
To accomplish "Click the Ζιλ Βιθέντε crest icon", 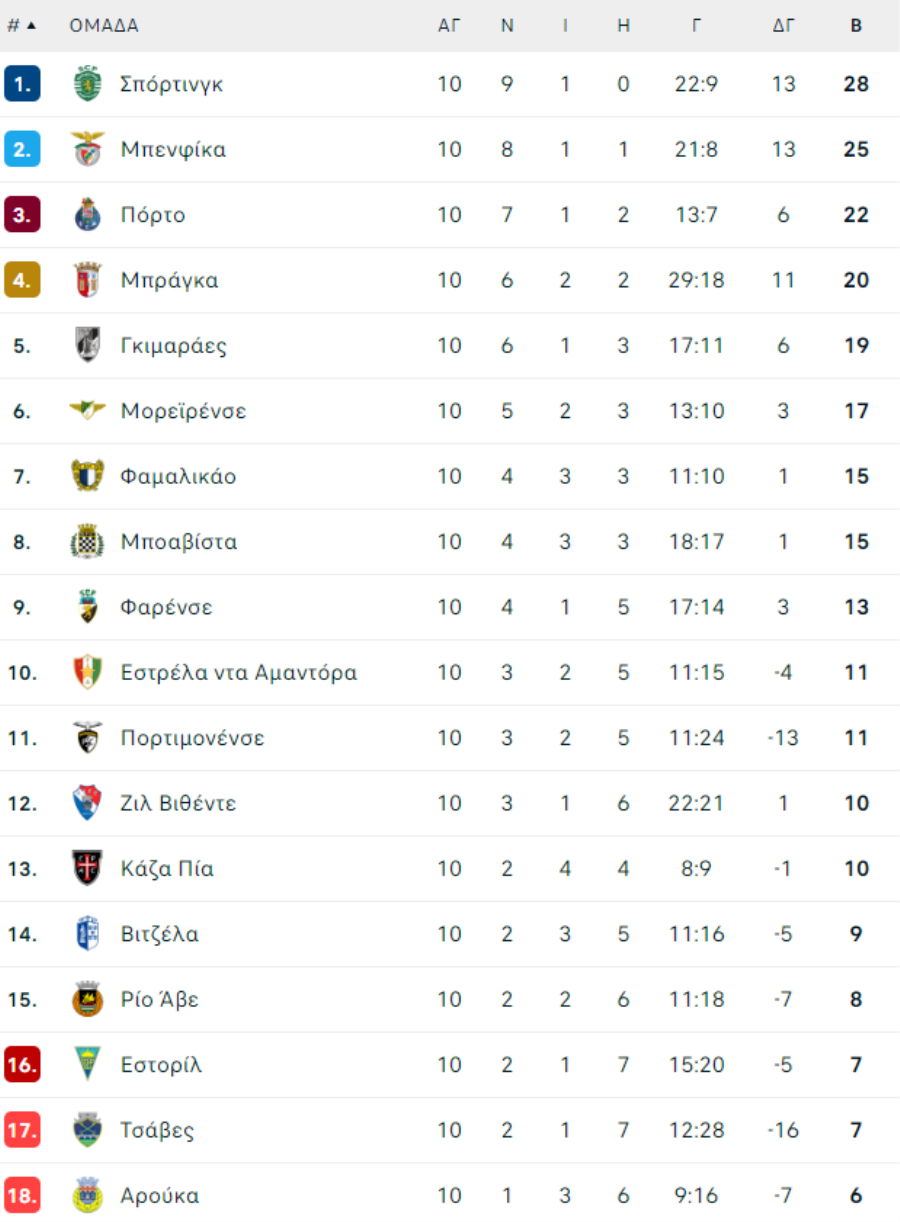I will pos(88,803).
